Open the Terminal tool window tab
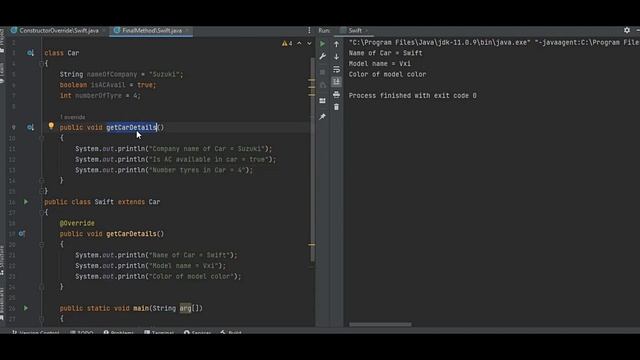The height and width of the screenshot is (360, 640). coord(159,332)
